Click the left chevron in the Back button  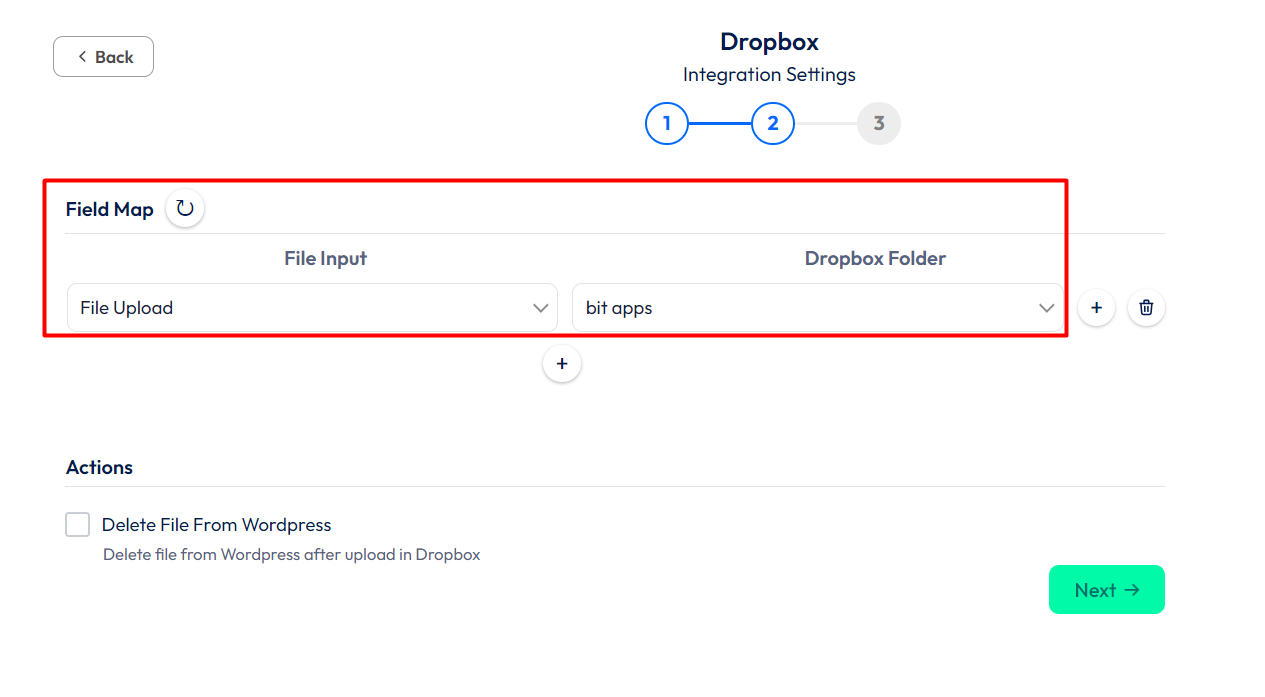click(x=82, y=57)
